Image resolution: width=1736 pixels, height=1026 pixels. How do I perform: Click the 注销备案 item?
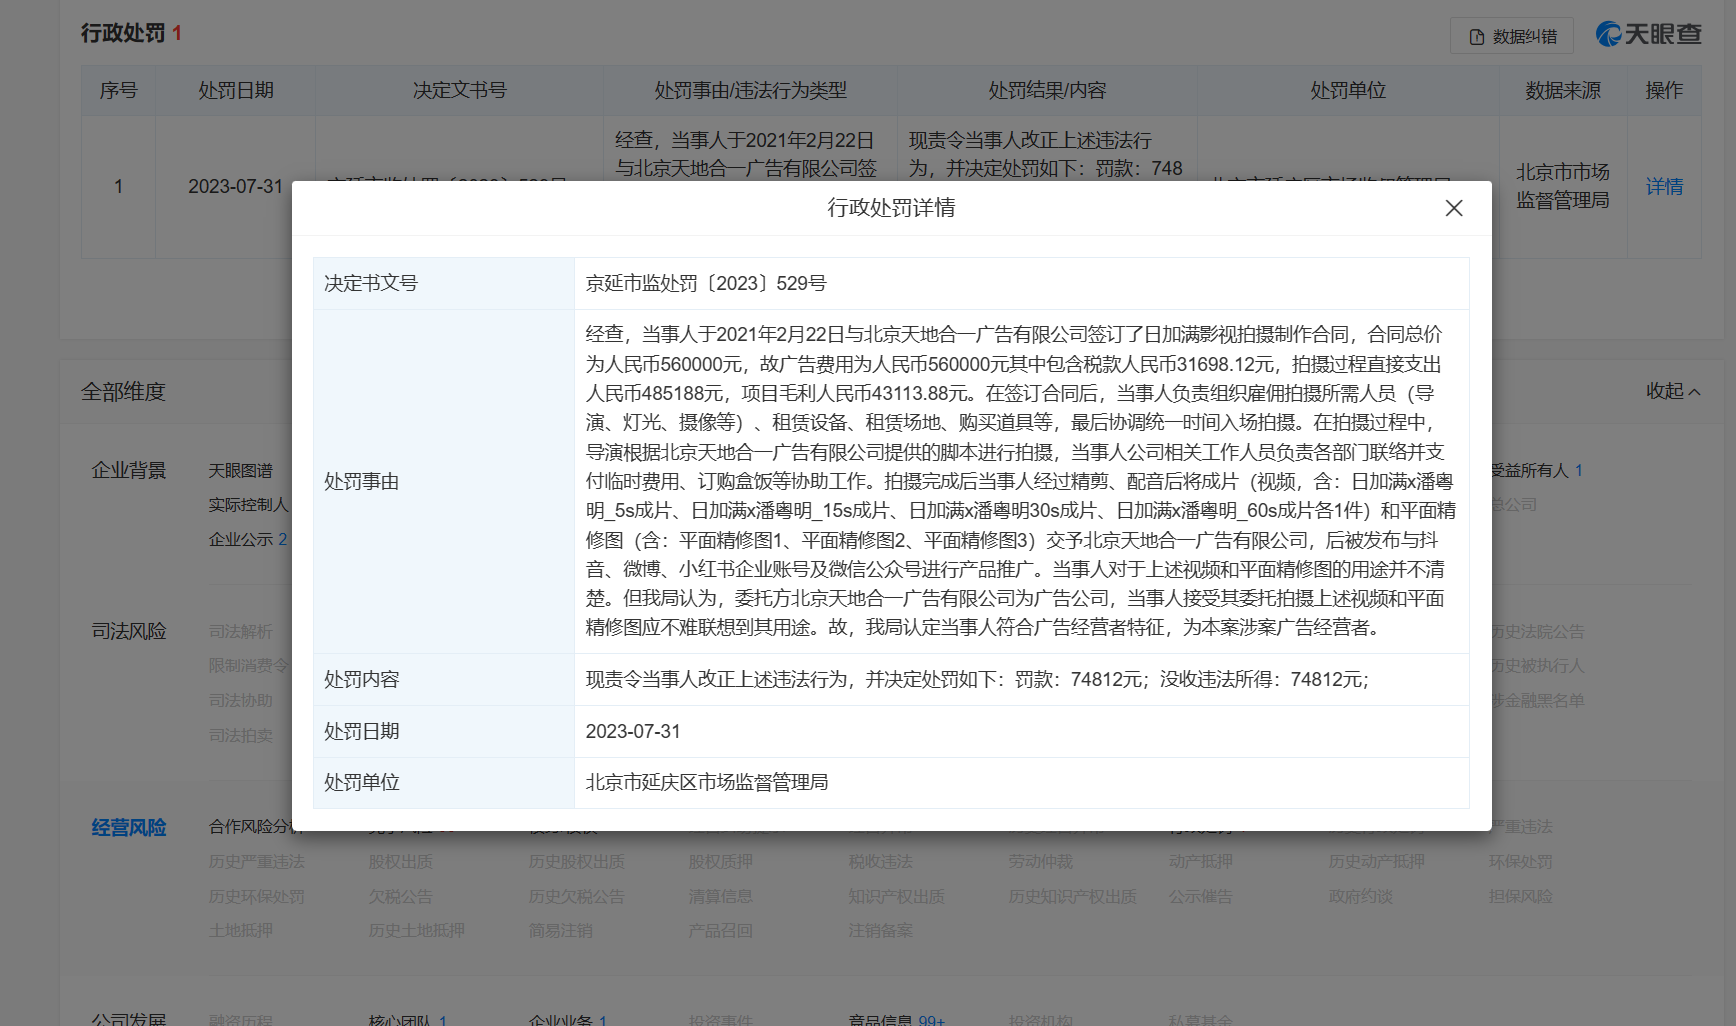(881, 930)
